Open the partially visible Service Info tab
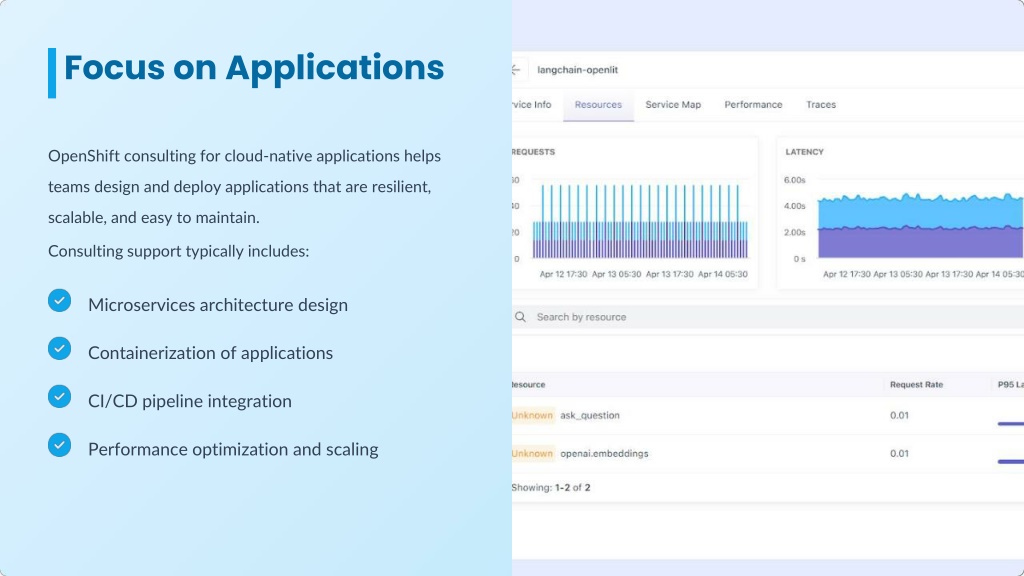The height and width of the screenshot is (576, 1024). 531,105
